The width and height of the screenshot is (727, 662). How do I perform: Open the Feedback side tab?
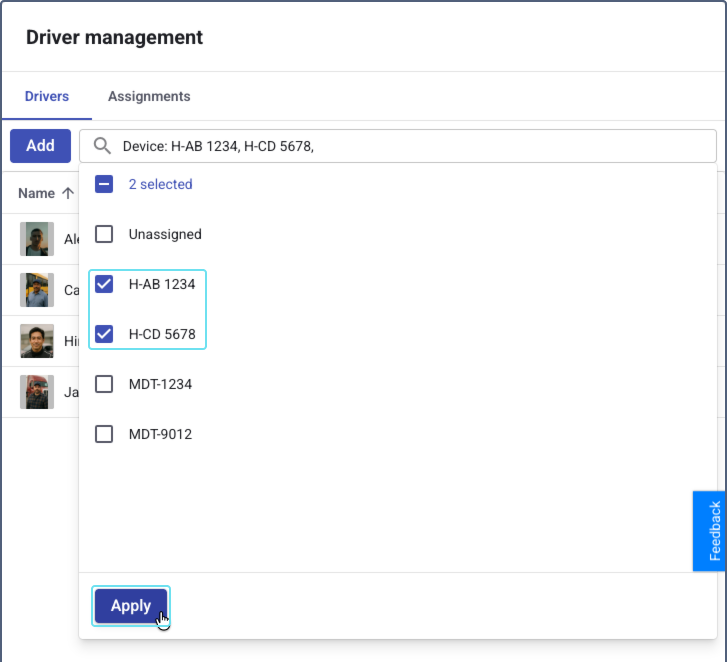(709, 531)
